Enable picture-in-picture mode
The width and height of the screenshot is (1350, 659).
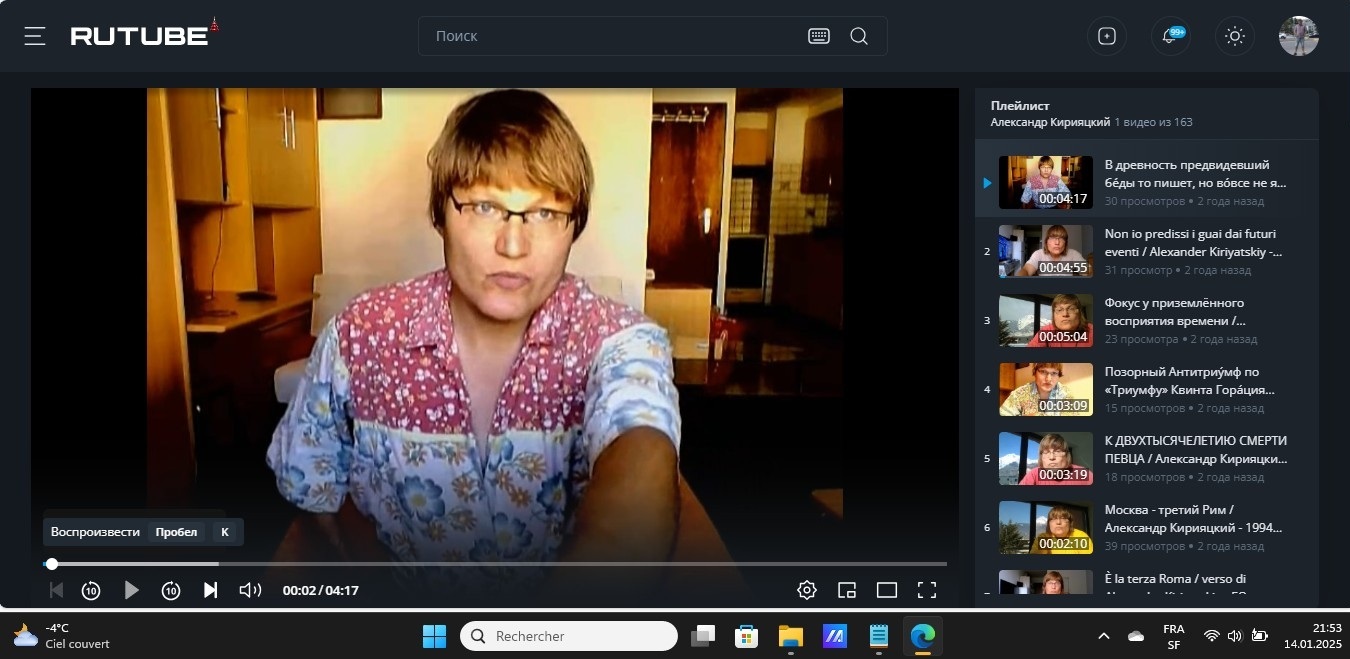[x=847, y=590]
